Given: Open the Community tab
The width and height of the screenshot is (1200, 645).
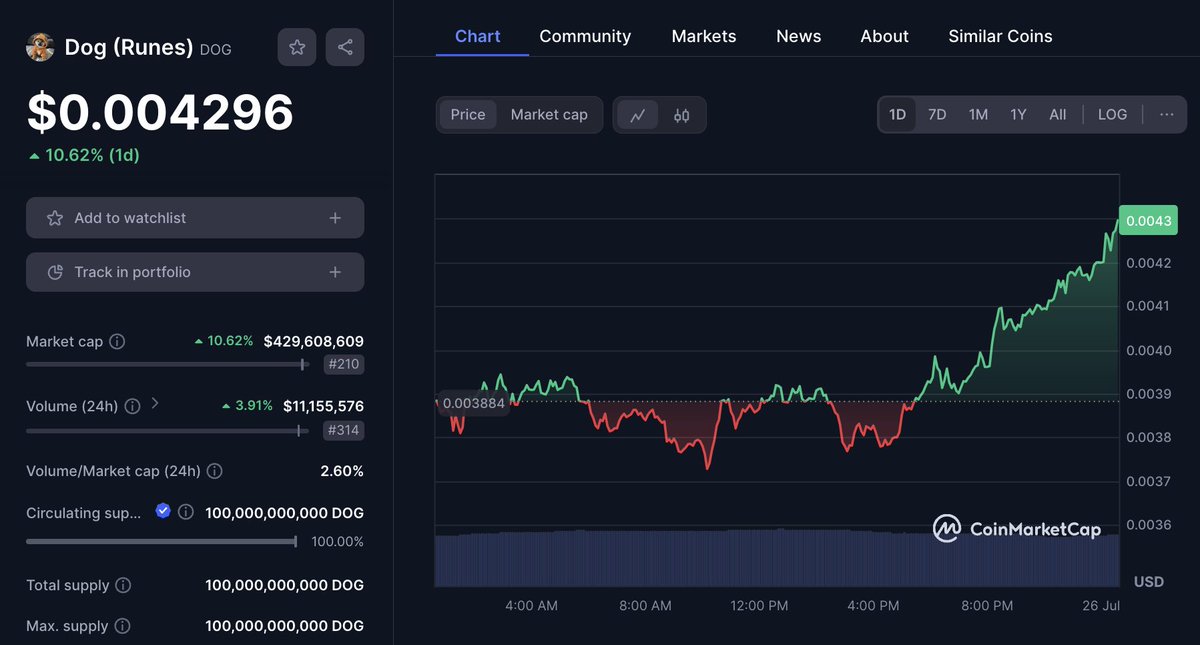Looking at the screenshot, I should 585,36.
